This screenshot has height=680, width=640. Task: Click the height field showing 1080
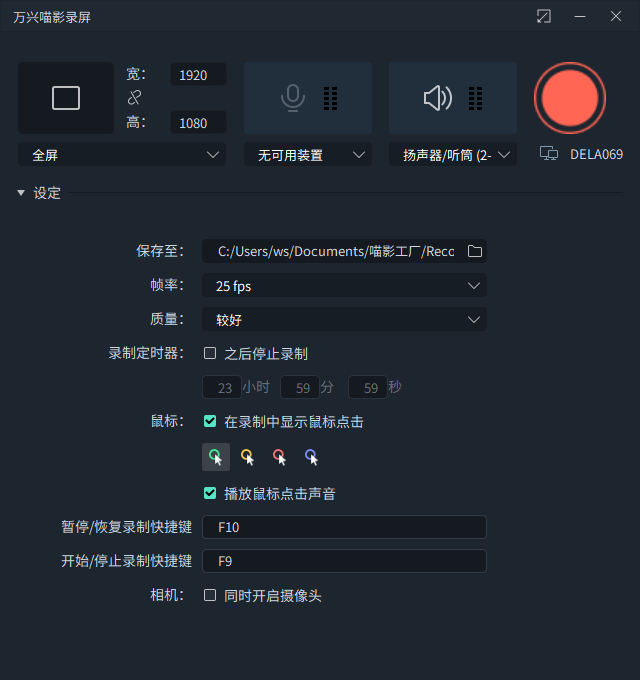click(x=198, y=122)
